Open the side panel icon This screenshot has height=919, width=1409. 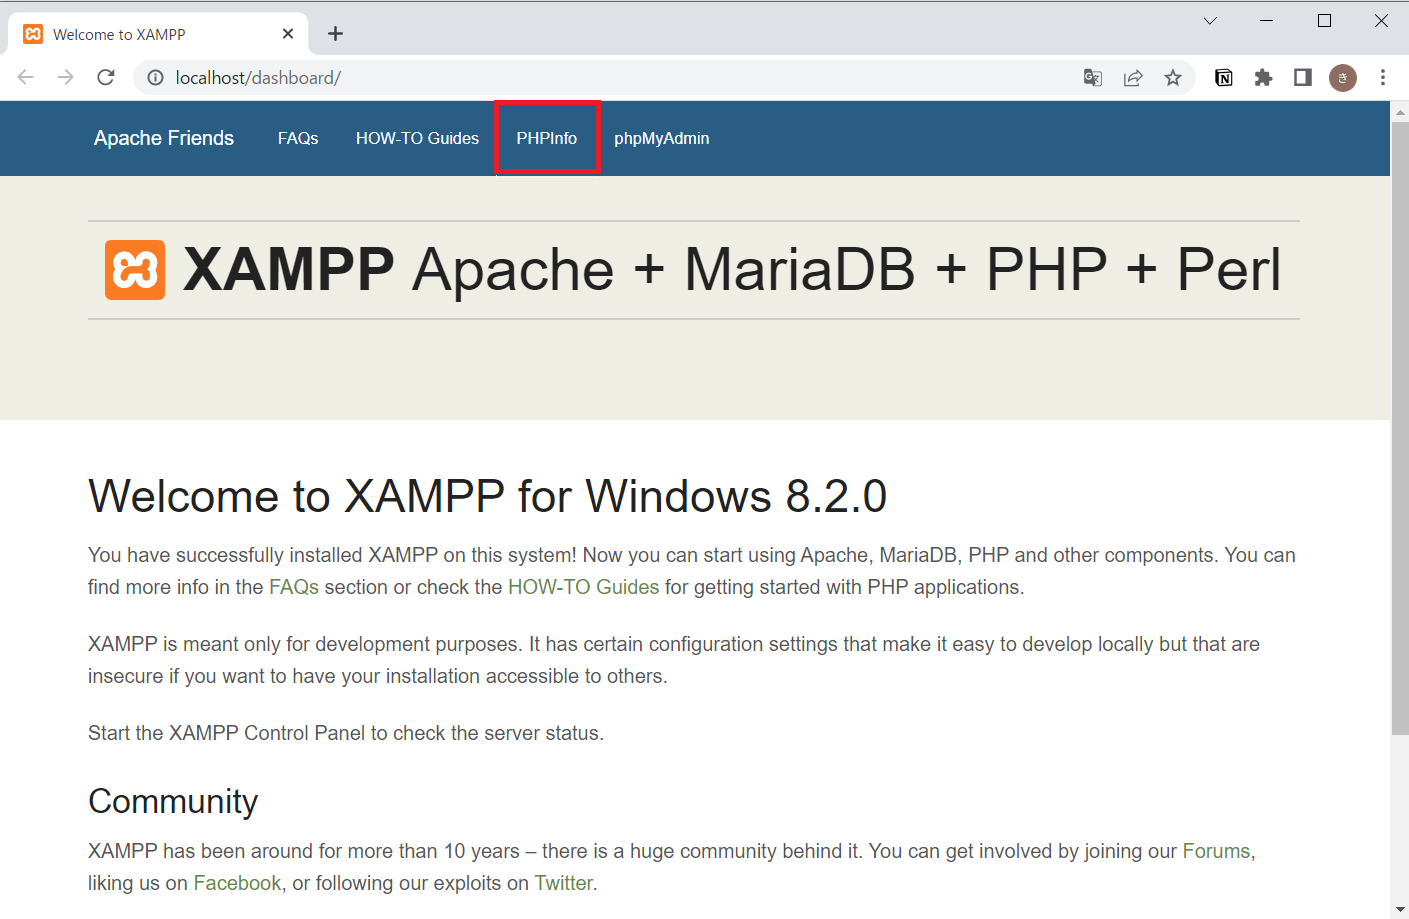point(1302,77)
